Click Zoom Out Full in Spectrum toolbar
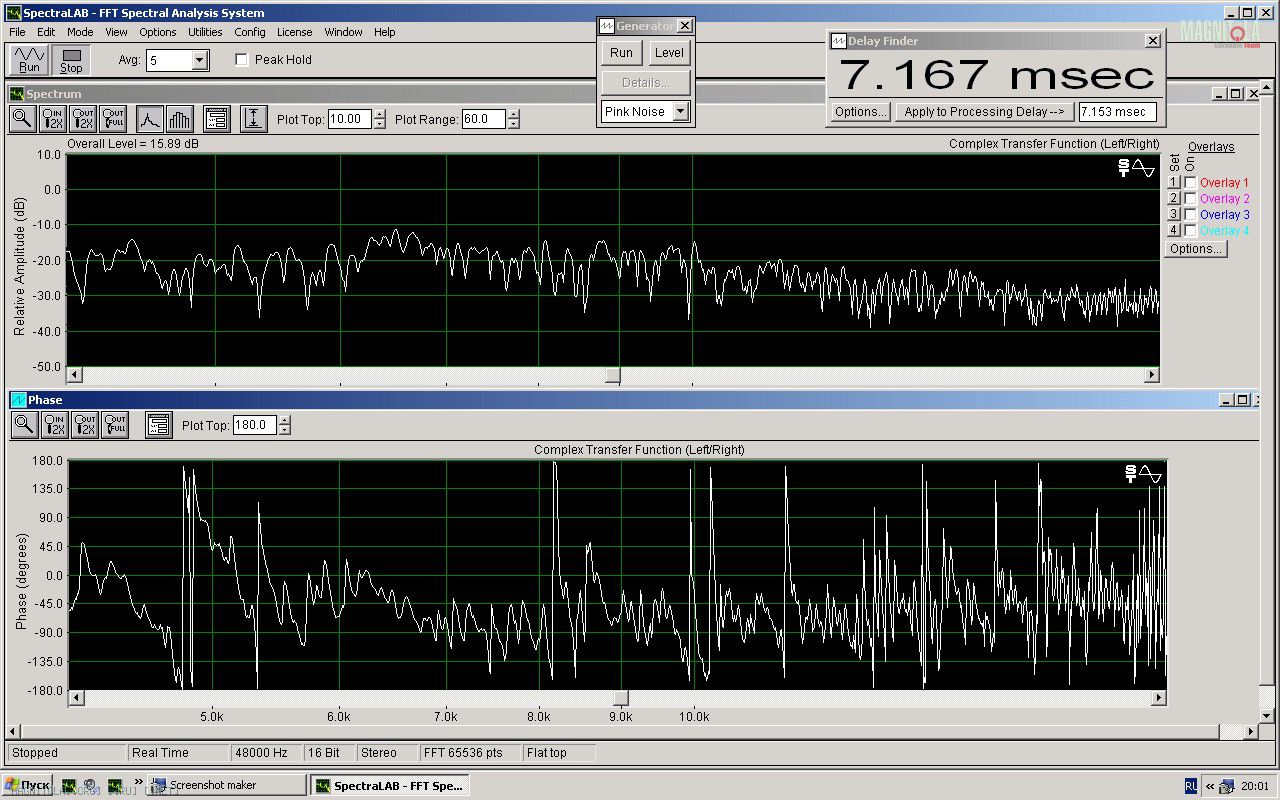 tap(114, 119)
